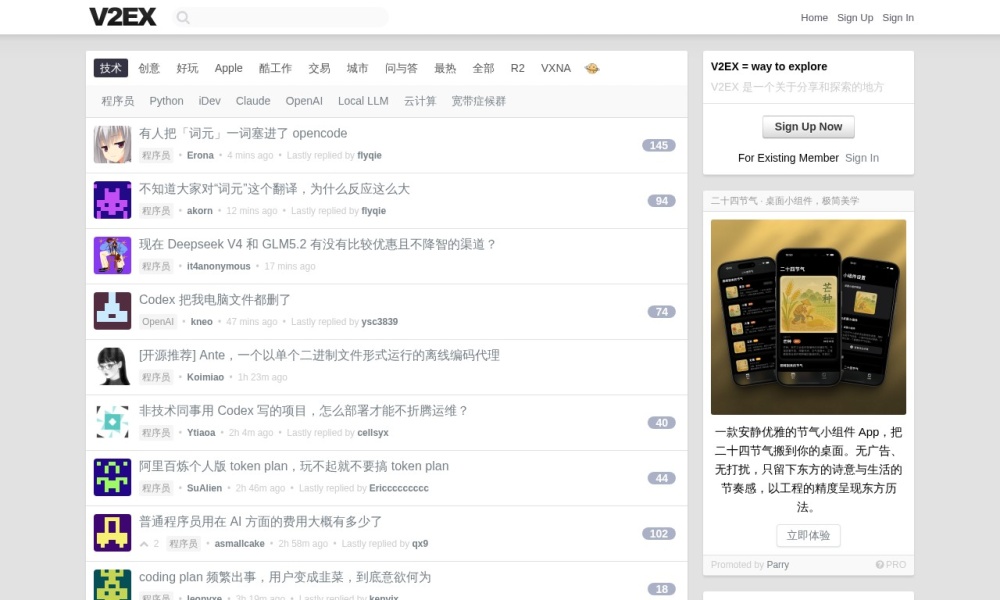Switch to the VXNA tab
The width and height of the screenshot is (1000, 600).
555,68
